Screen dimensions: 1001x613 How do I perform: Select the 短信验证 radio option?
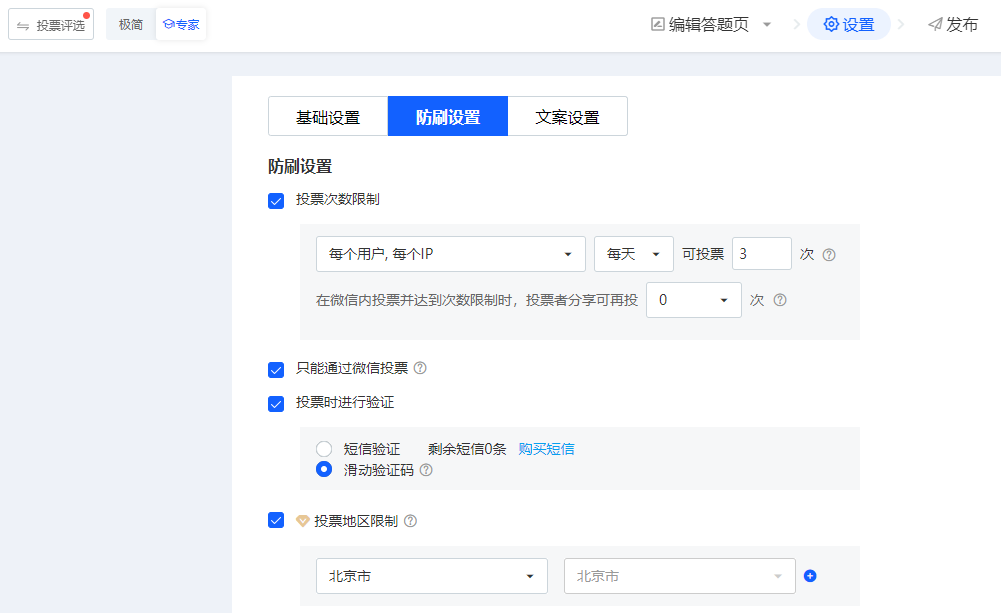pos(324,449)
